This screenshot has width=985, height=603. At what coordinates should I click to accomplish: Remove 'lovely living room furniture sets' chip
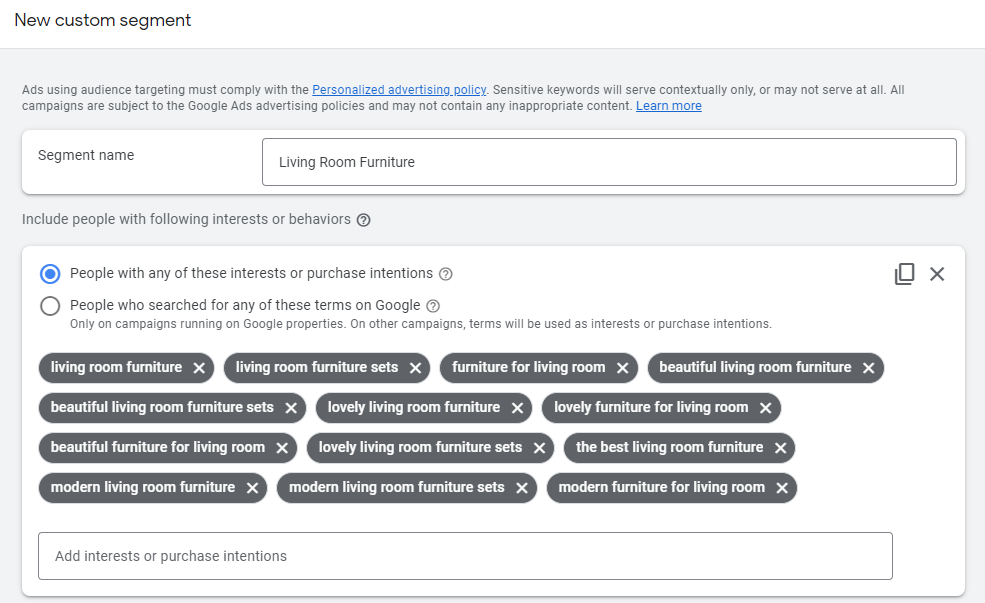coord(539,448)
